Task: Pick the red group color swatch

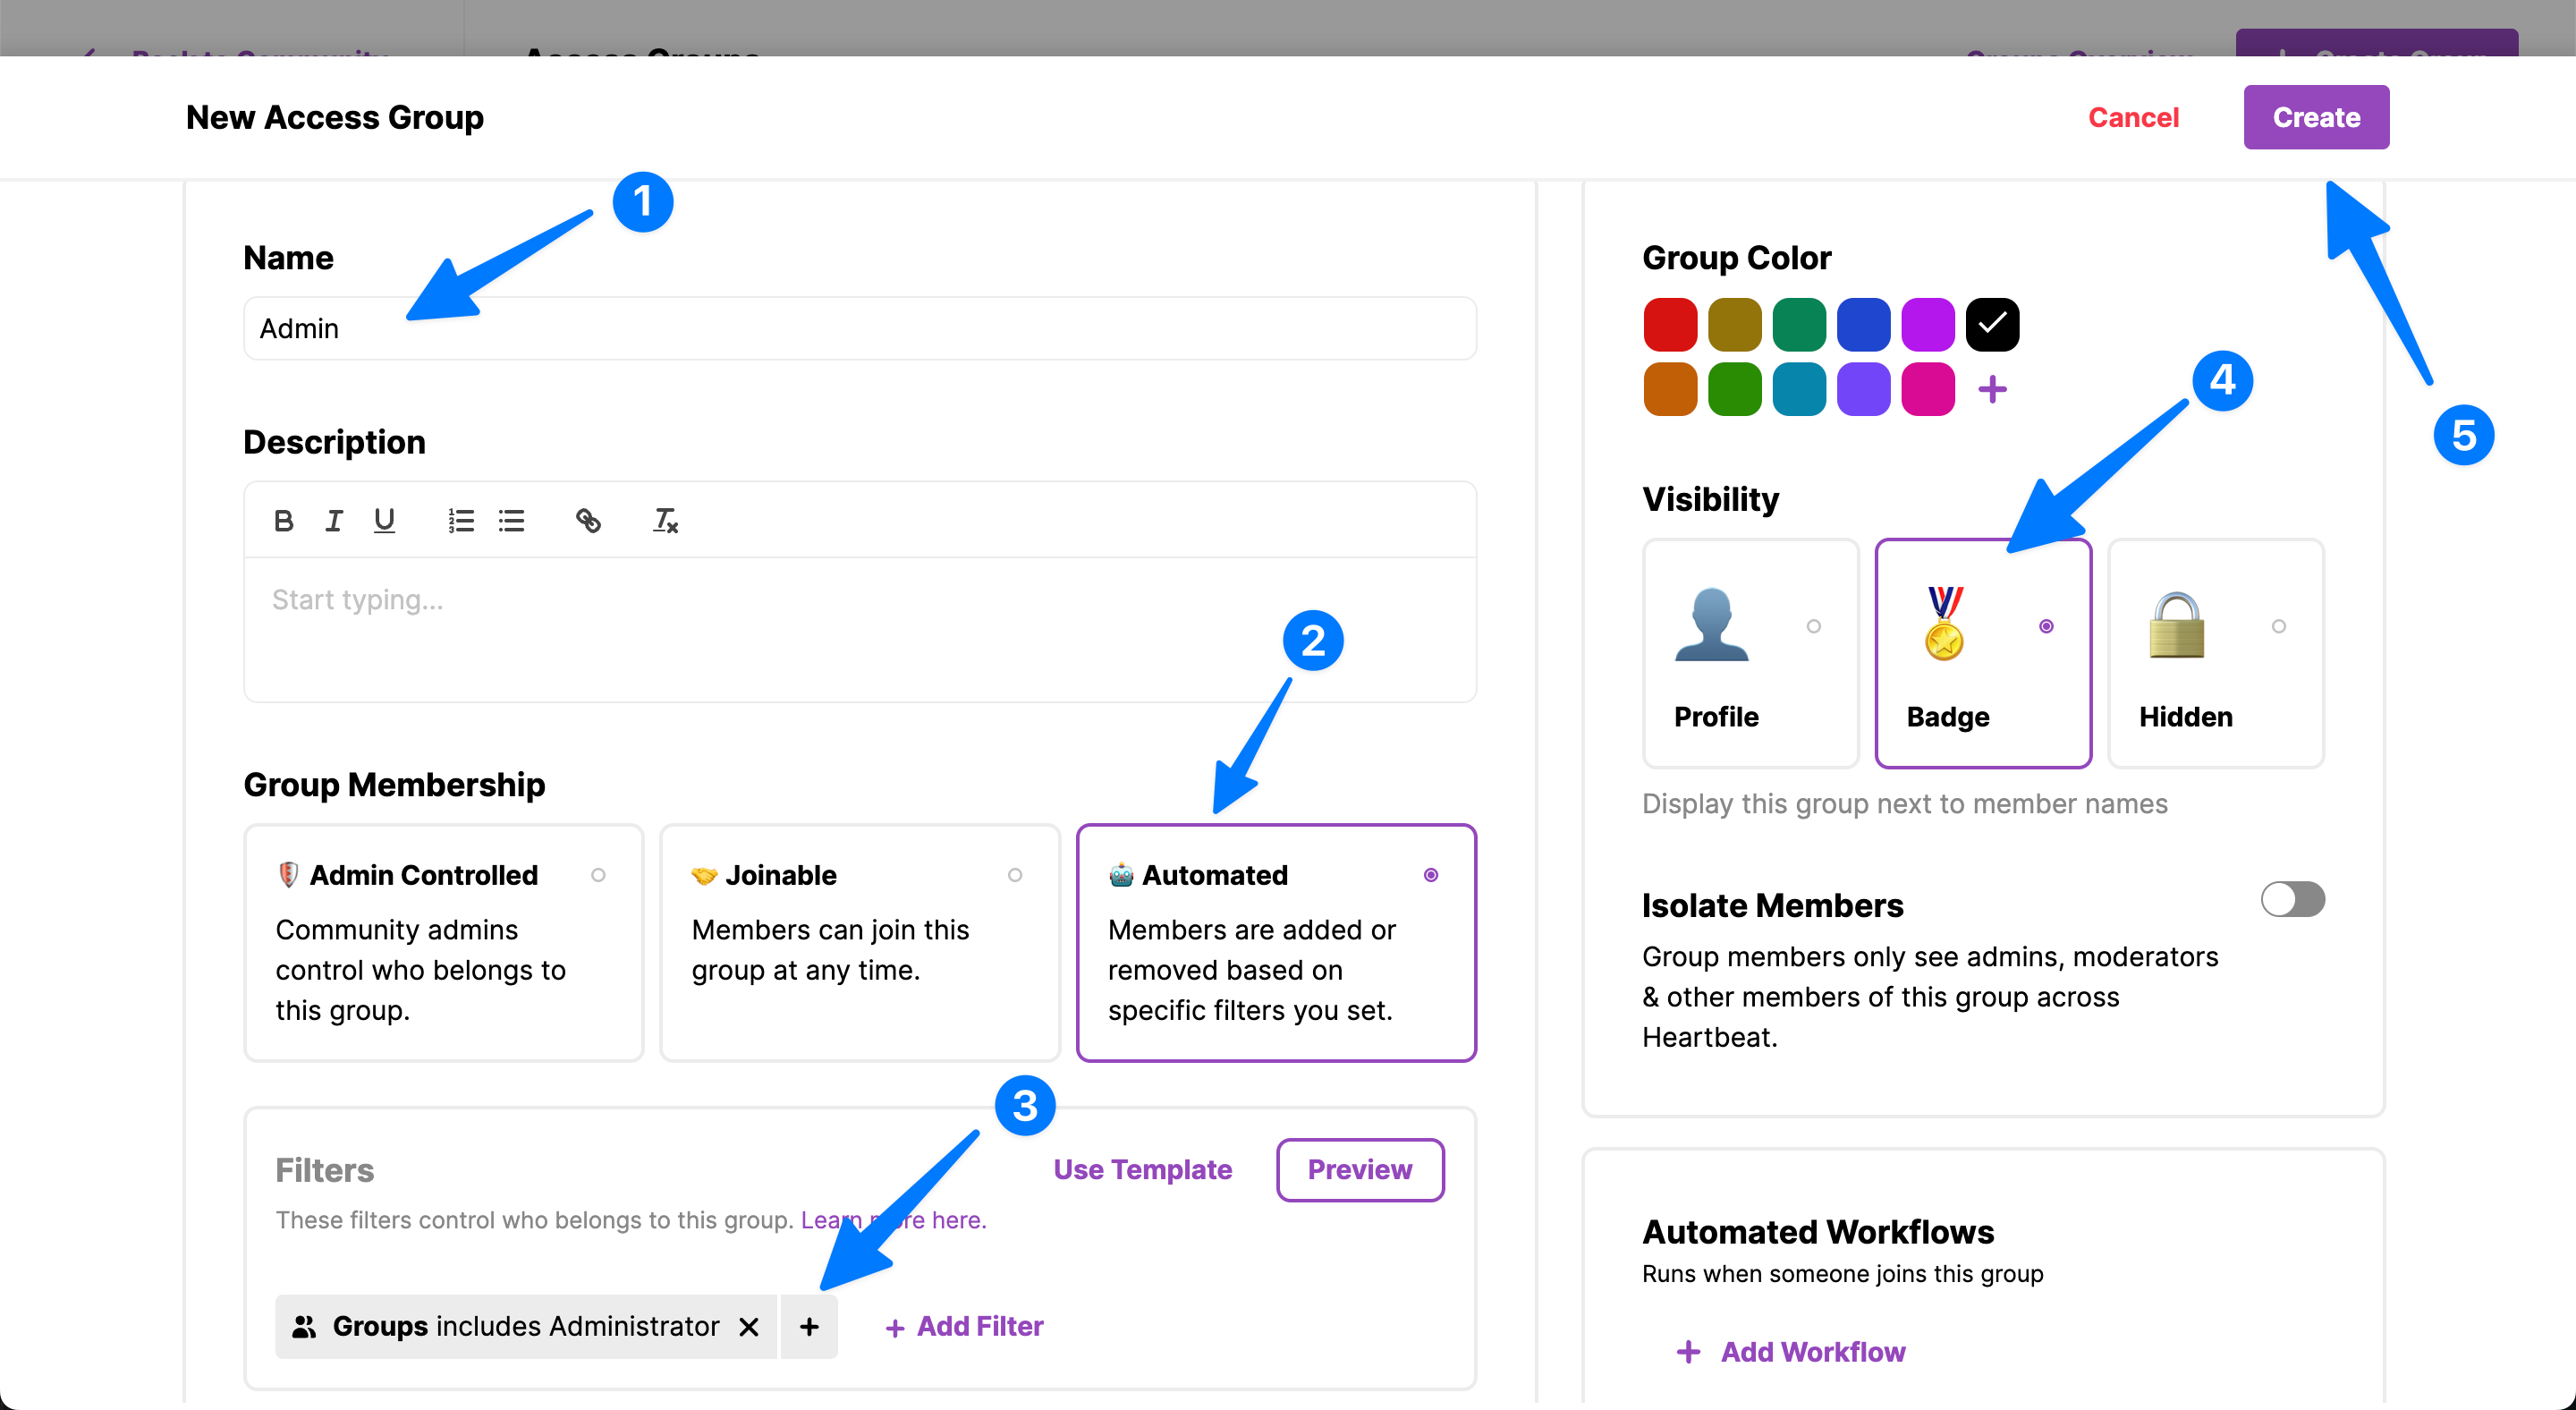Action: 1669,325
